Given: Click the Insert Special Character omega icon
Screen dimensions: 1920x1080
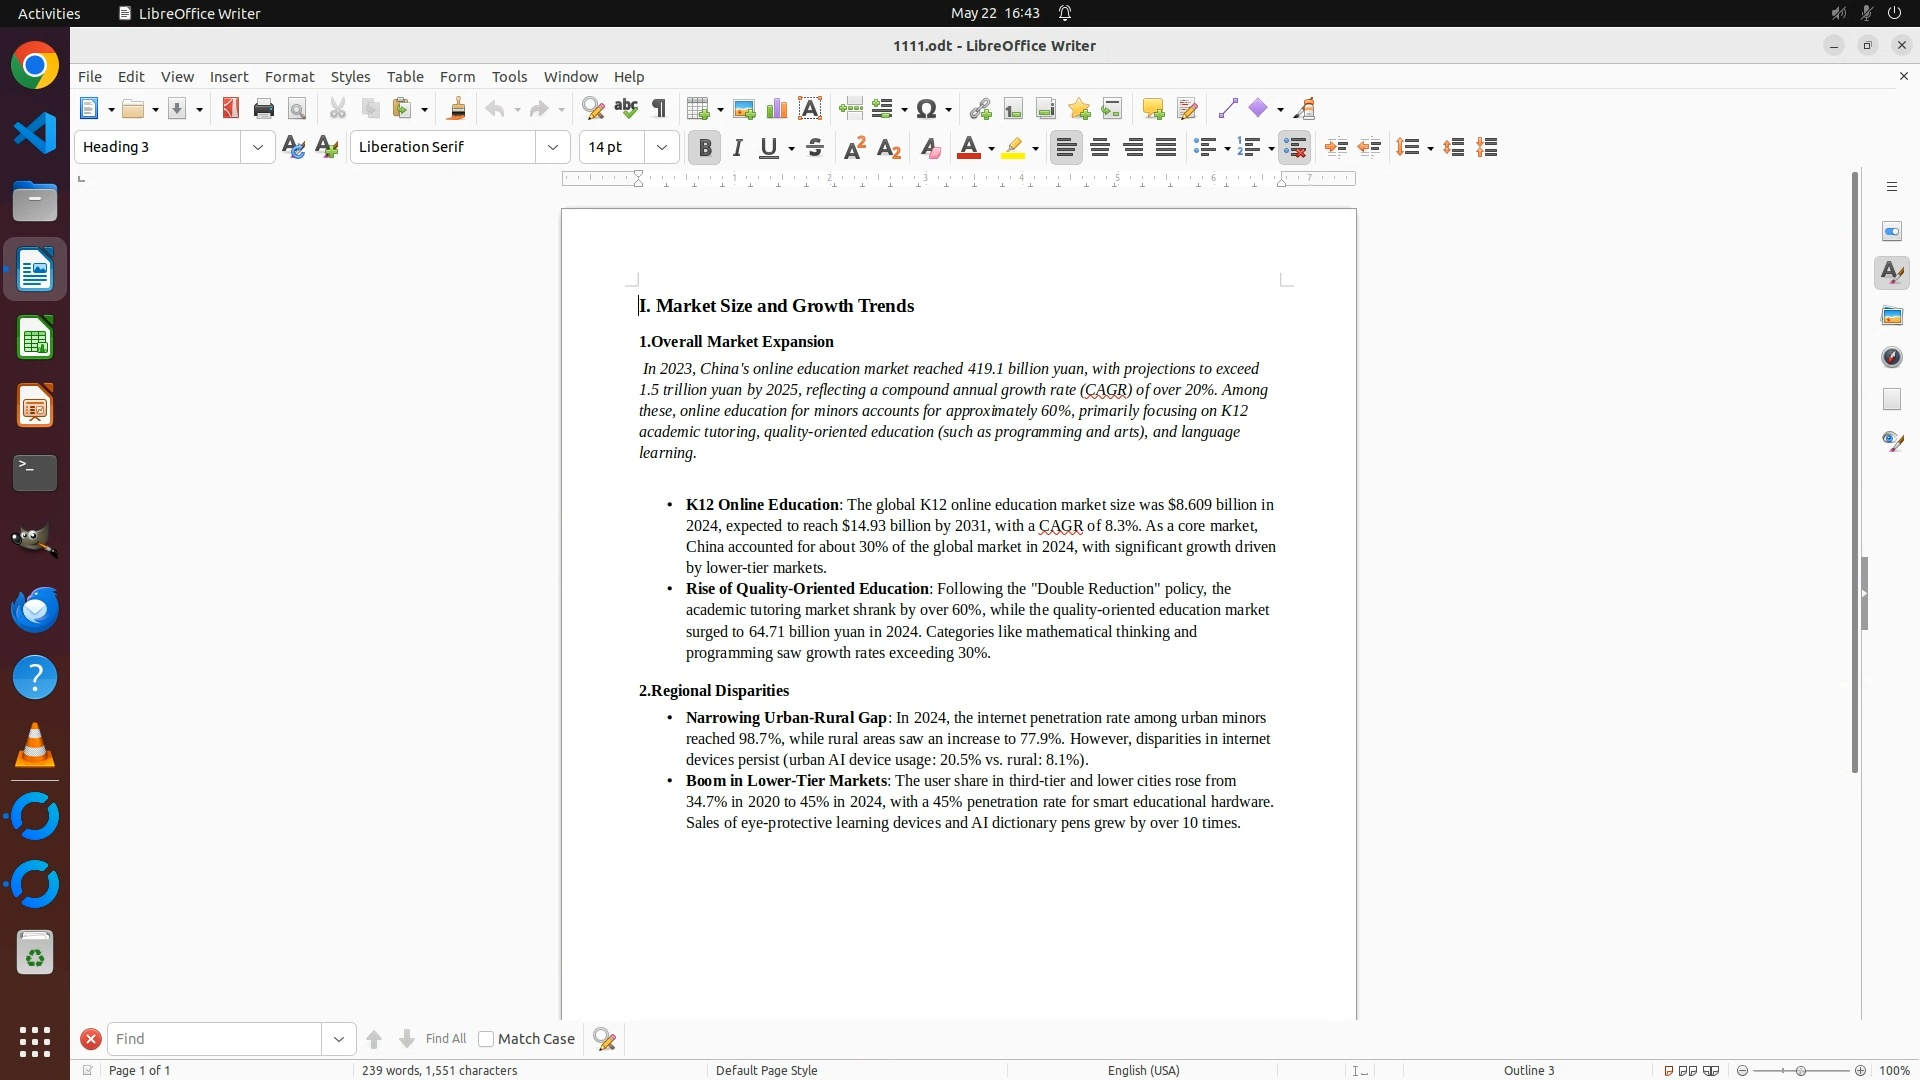Looking at the screenshot, I should (x=926, y=109).
